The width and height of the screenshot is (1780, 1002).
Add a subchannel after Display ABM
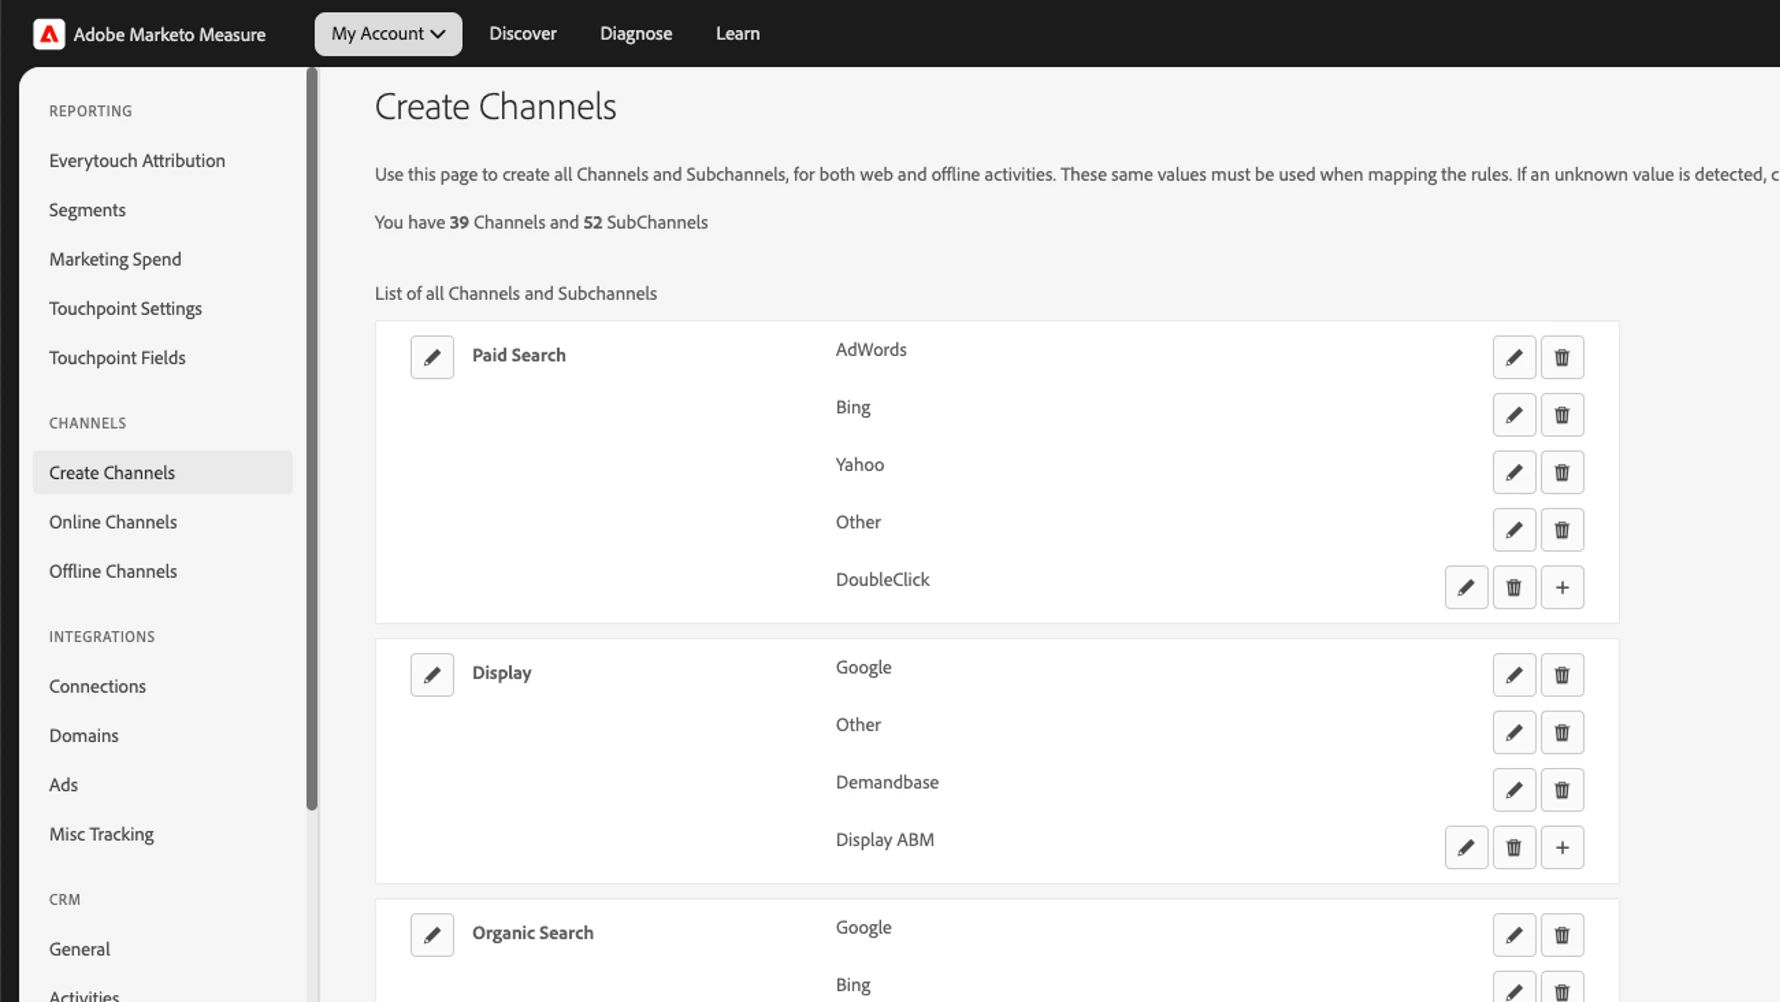(x=1562, y=847)
